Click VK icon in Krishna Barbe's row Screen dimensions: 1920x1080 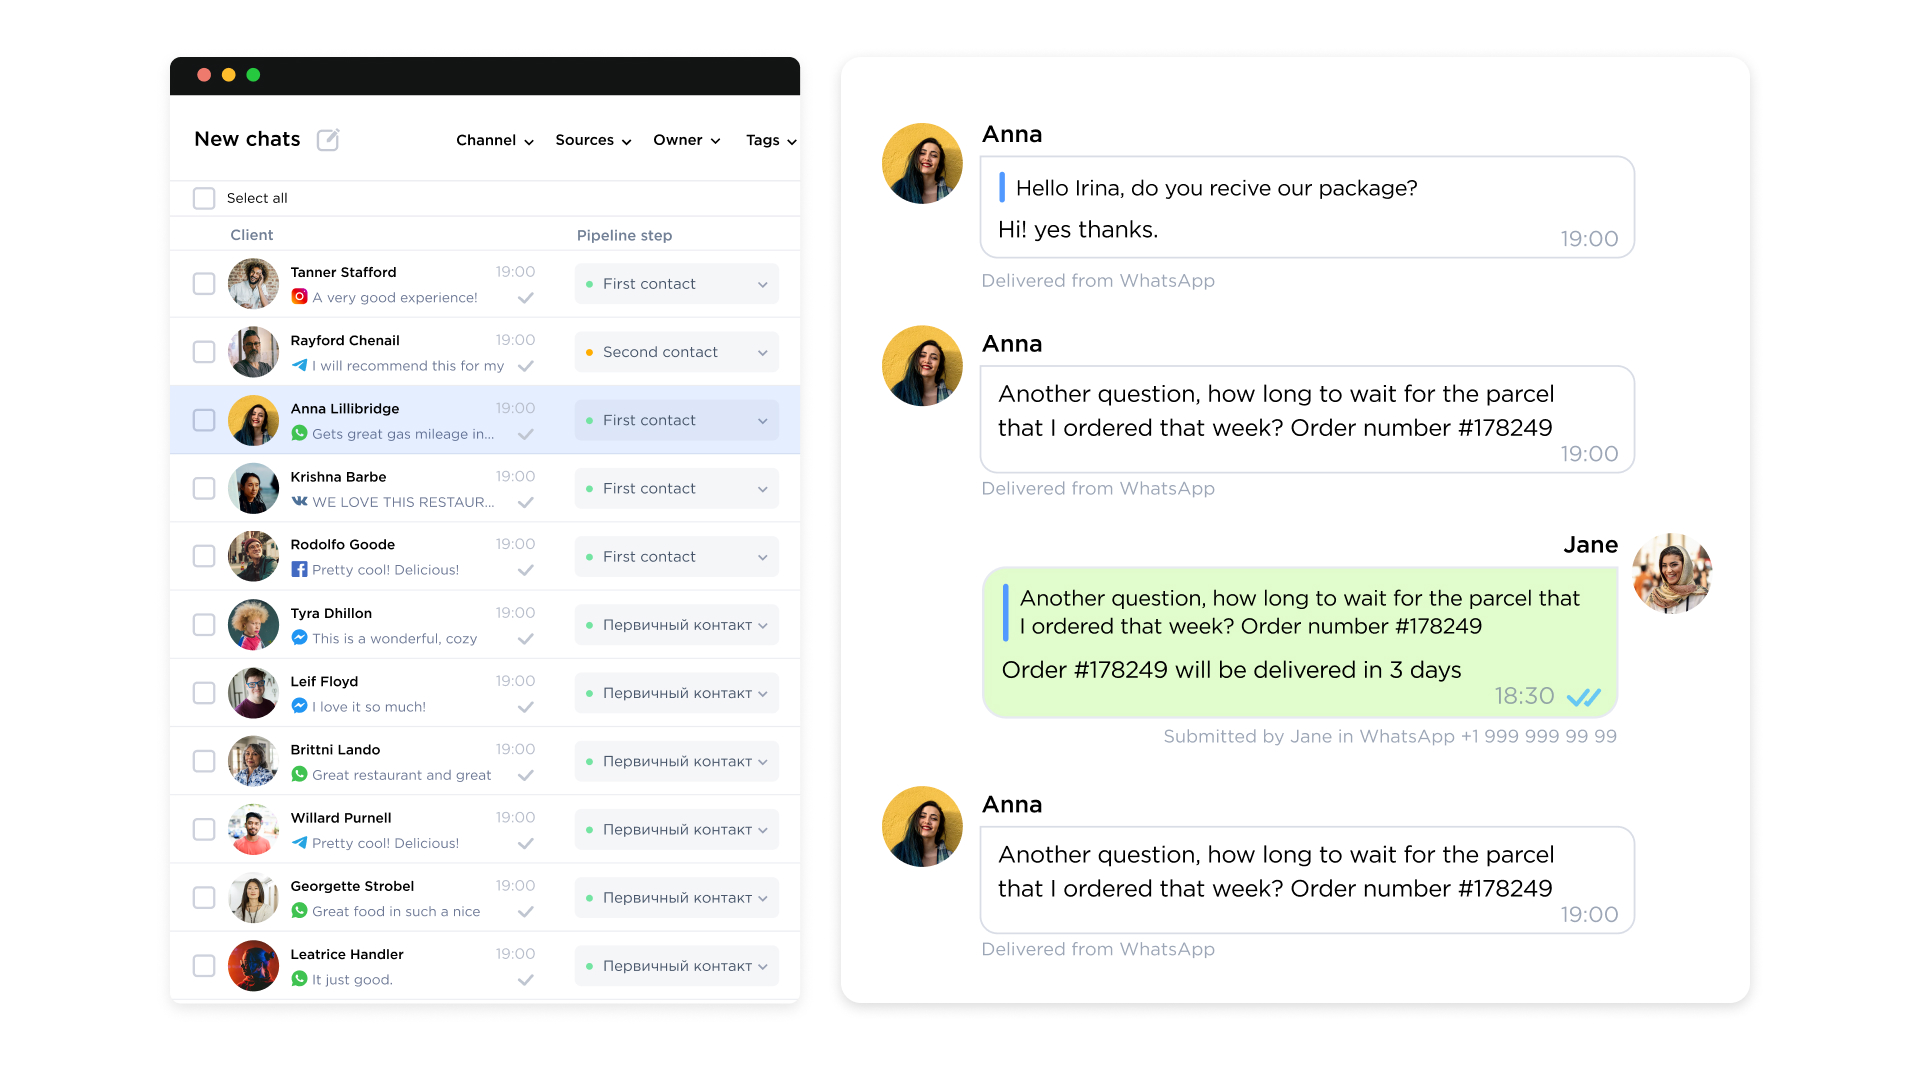tap(299, 501)
